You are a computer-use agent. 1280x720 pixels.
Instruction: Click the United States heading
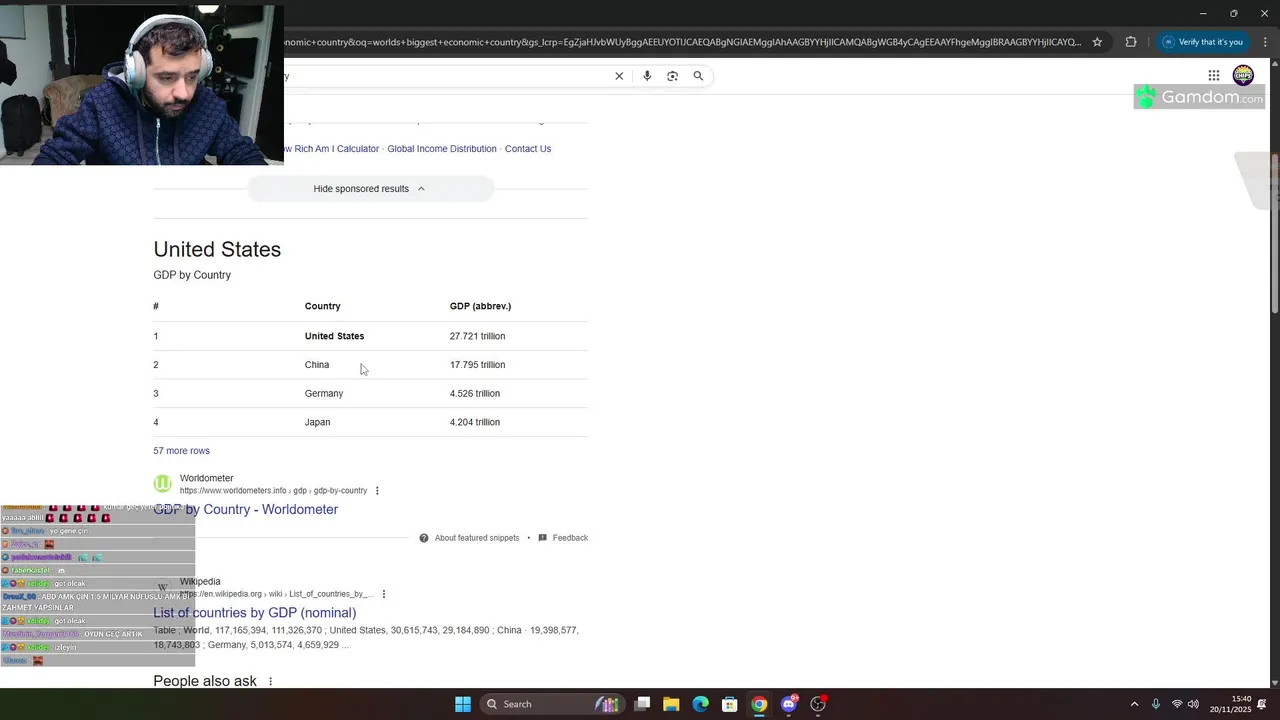[x=217, y=249]
